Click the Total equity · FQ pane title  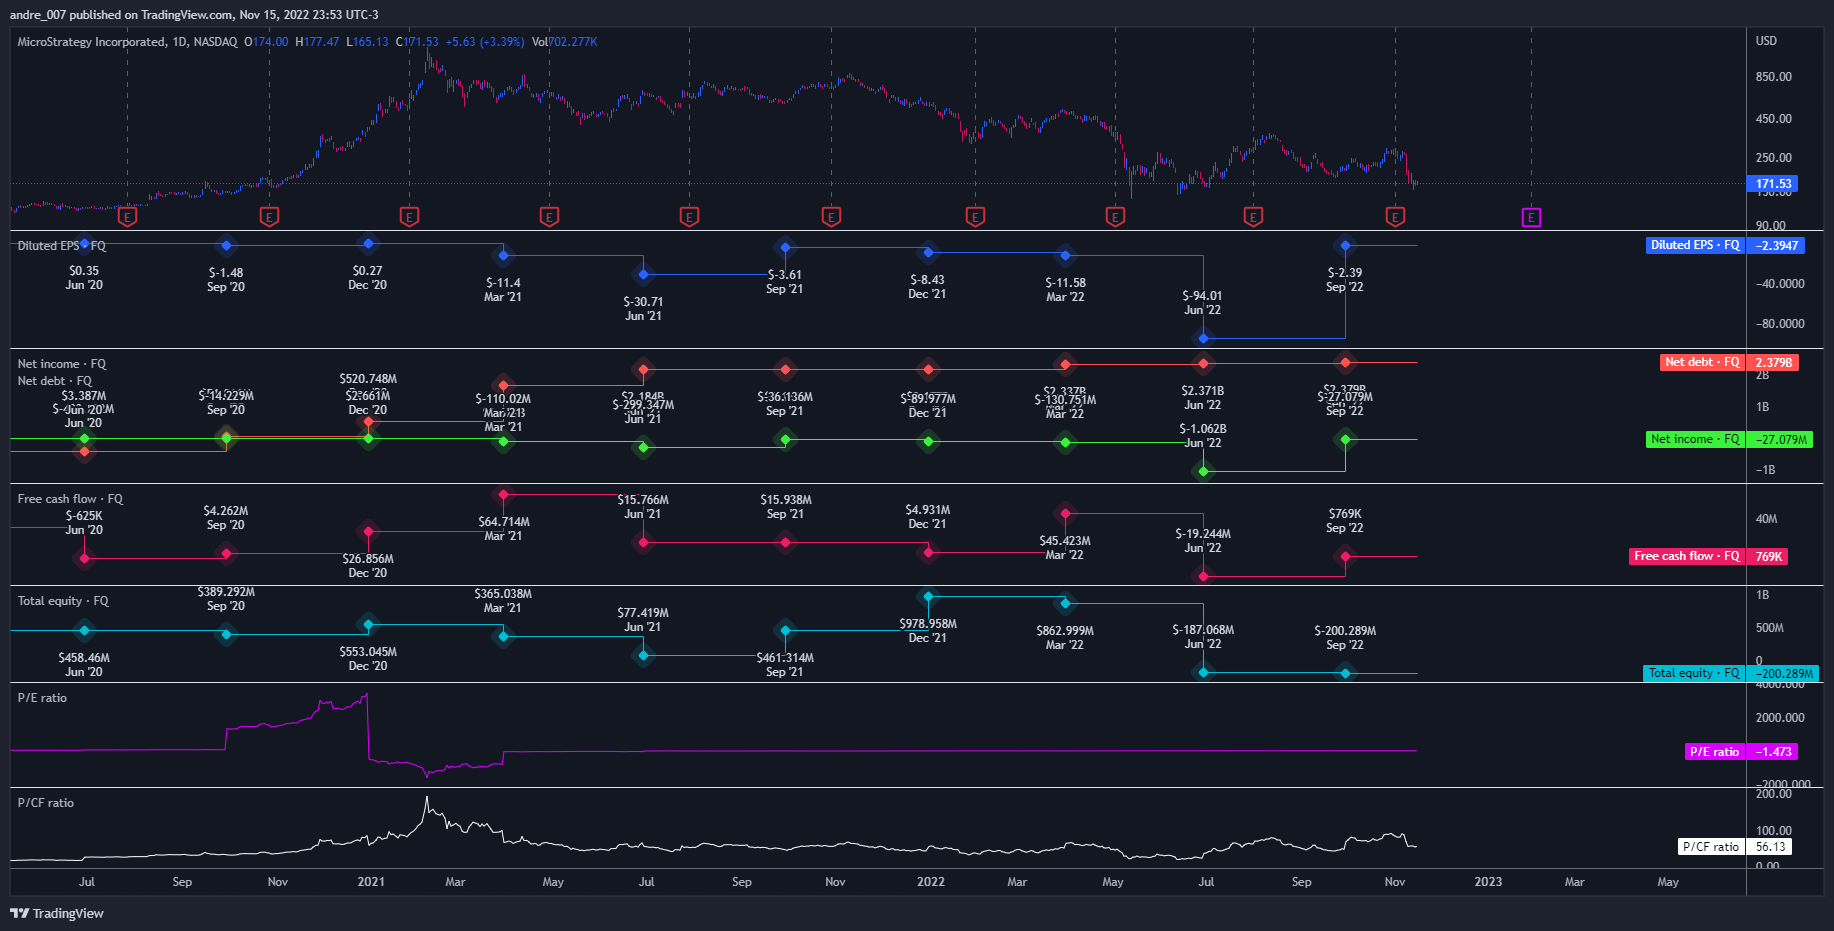pos(63,601)
